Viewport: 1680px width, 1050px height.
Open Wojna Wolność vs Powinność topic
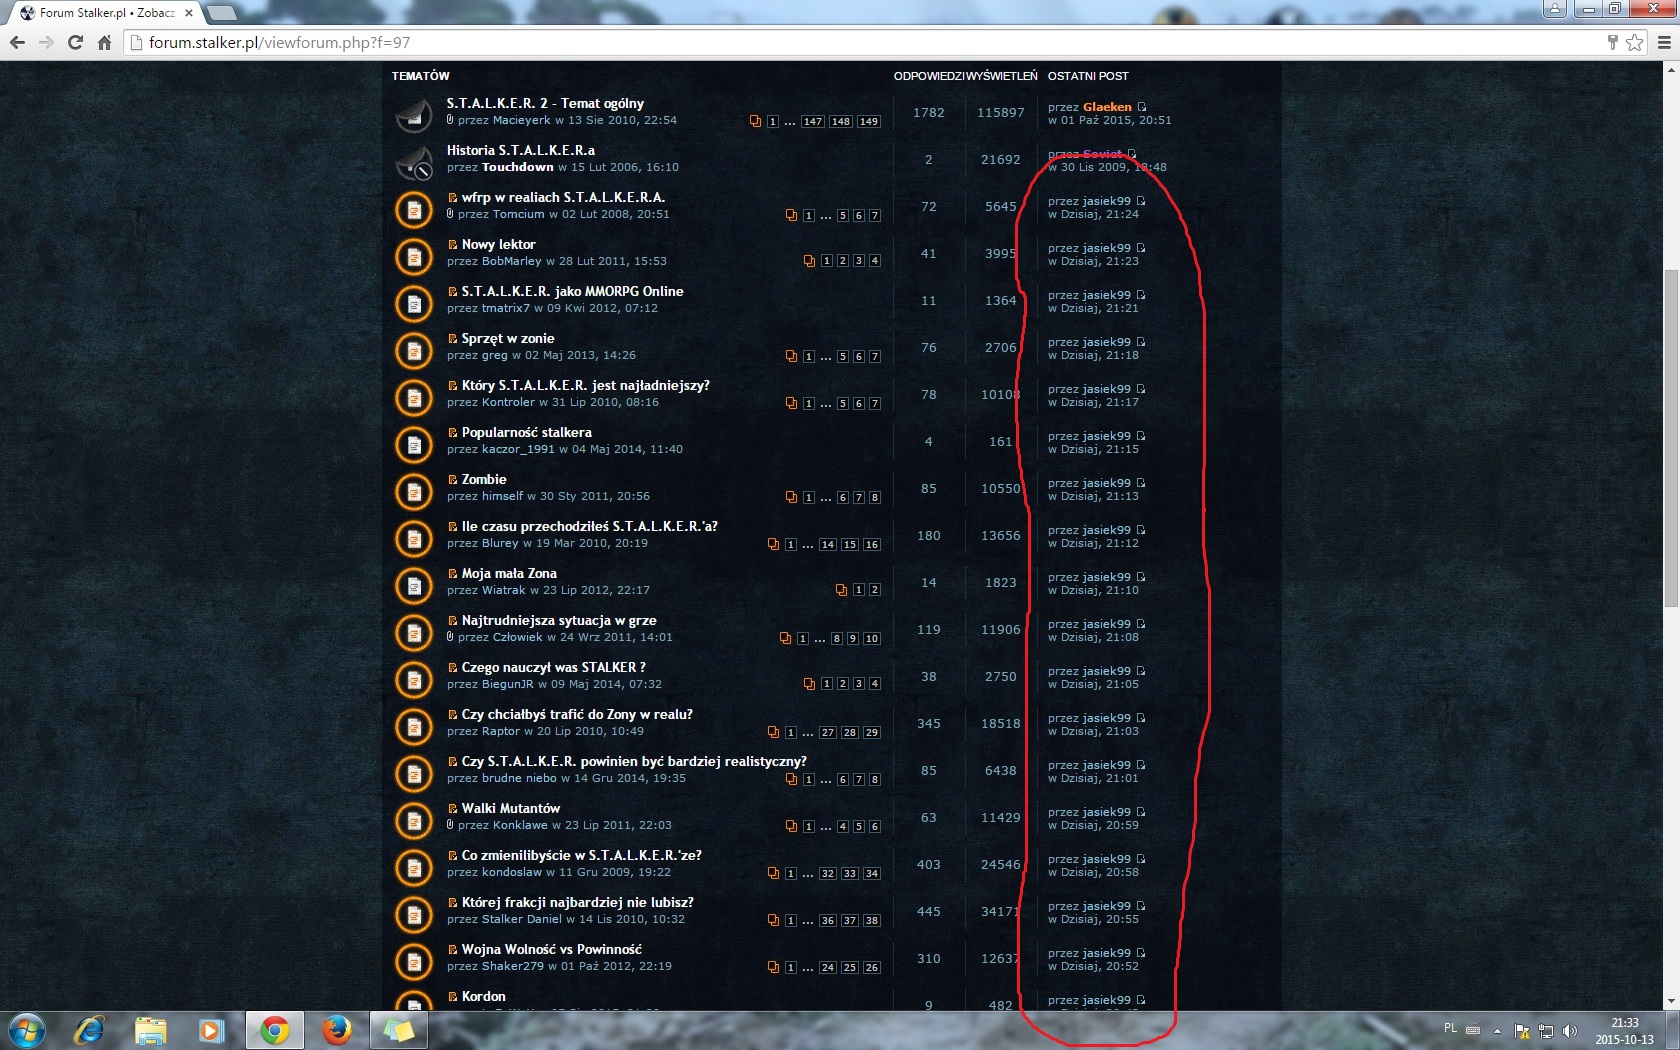(x=551, y=949)
